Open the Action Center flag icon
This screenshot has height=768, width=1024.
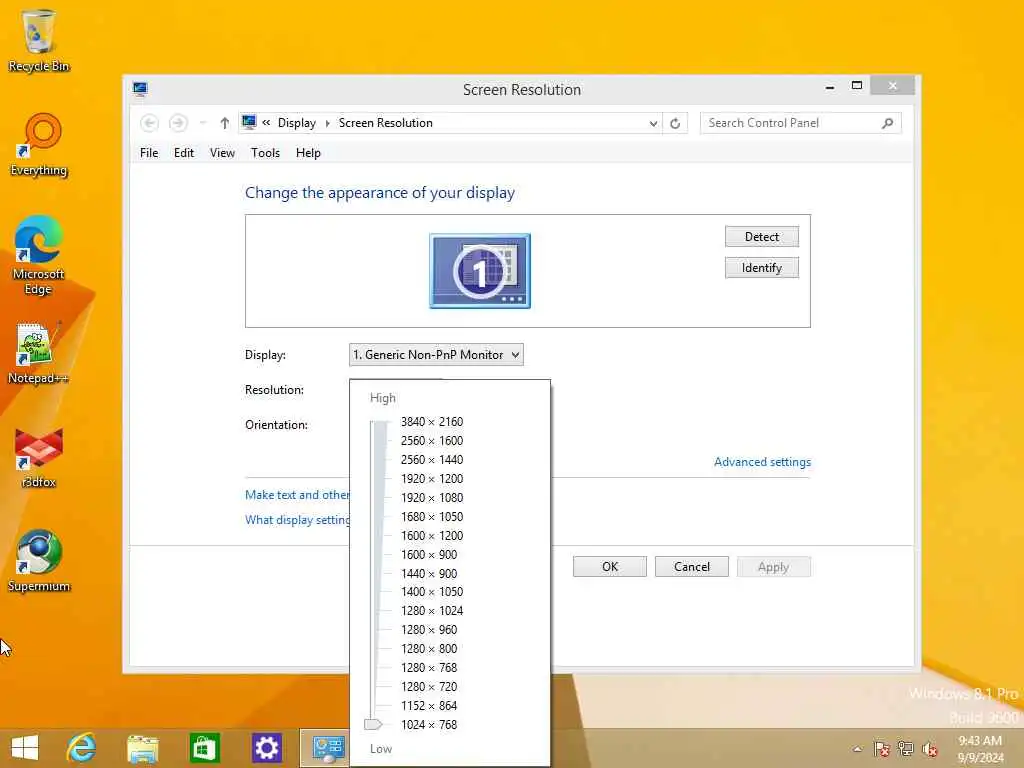pos(881,748)
